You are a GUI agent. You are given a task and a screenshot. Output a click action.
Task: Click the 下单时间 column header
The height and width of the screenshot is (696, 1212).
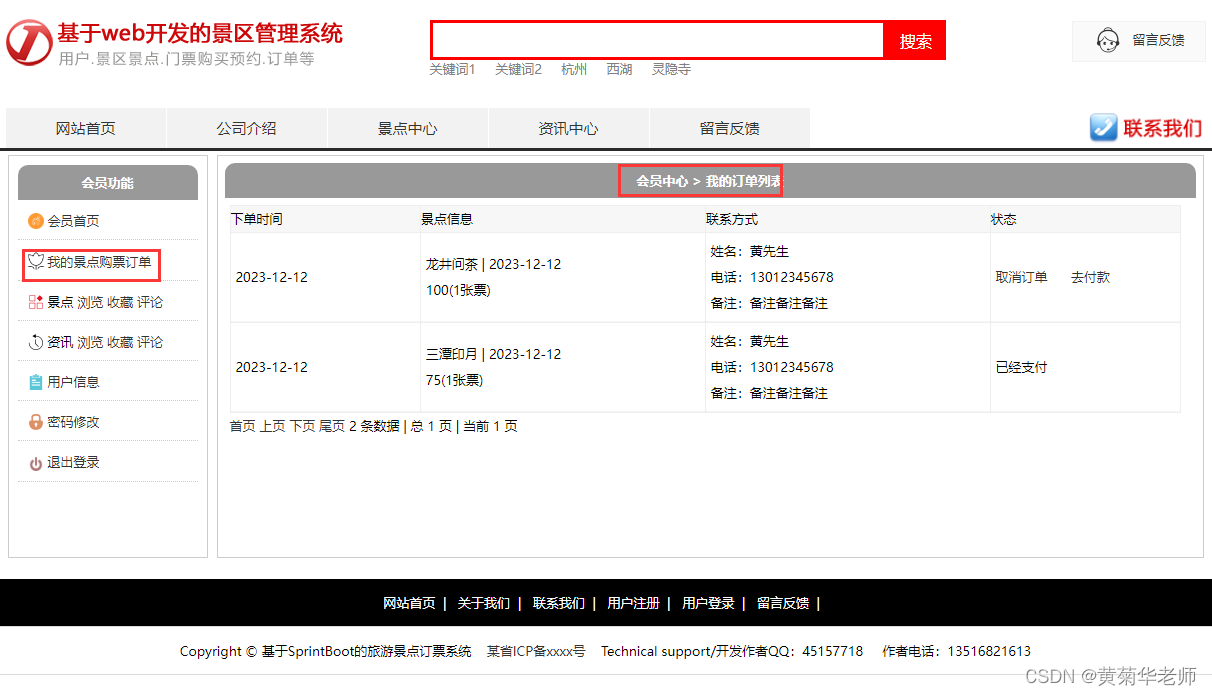point(256,219)
